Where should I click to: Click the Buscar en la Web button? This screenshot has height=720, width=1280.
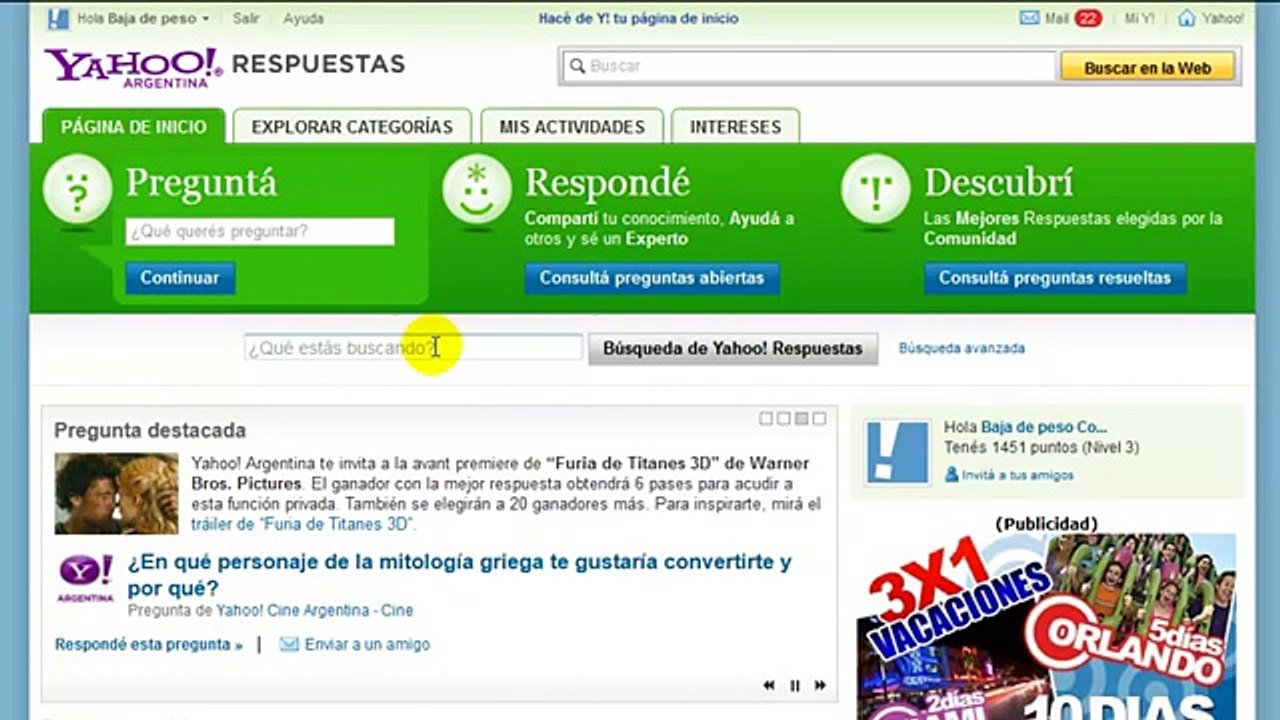[x=1147, y=67]
